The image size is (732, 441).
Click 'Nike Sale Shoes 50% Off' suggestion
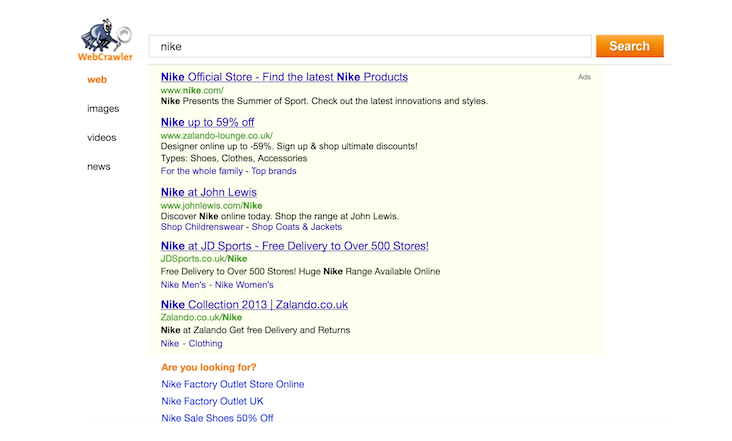(x=218, y=418)
